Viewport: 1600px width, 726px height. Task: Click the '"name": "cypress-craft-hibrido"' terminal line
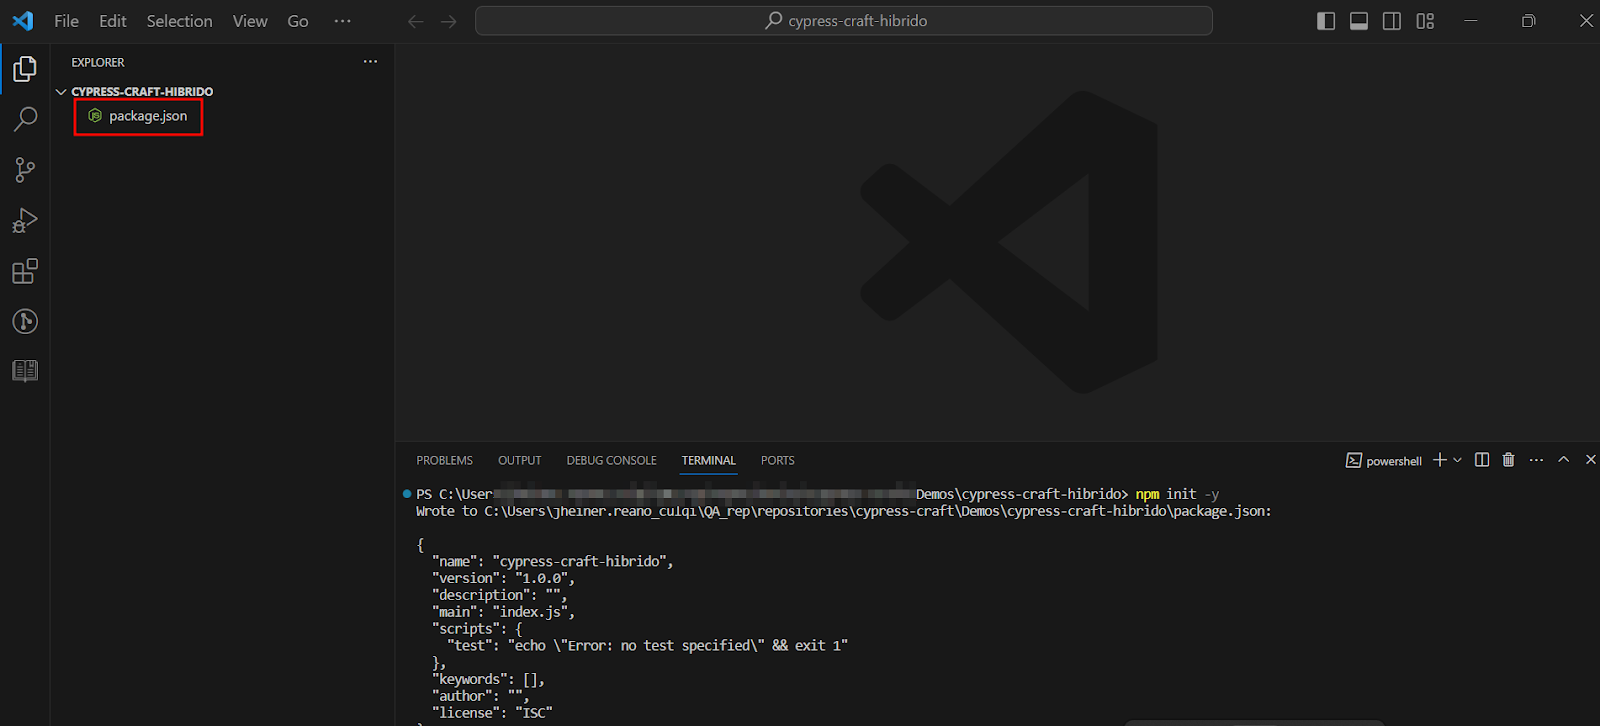(553, 562)
